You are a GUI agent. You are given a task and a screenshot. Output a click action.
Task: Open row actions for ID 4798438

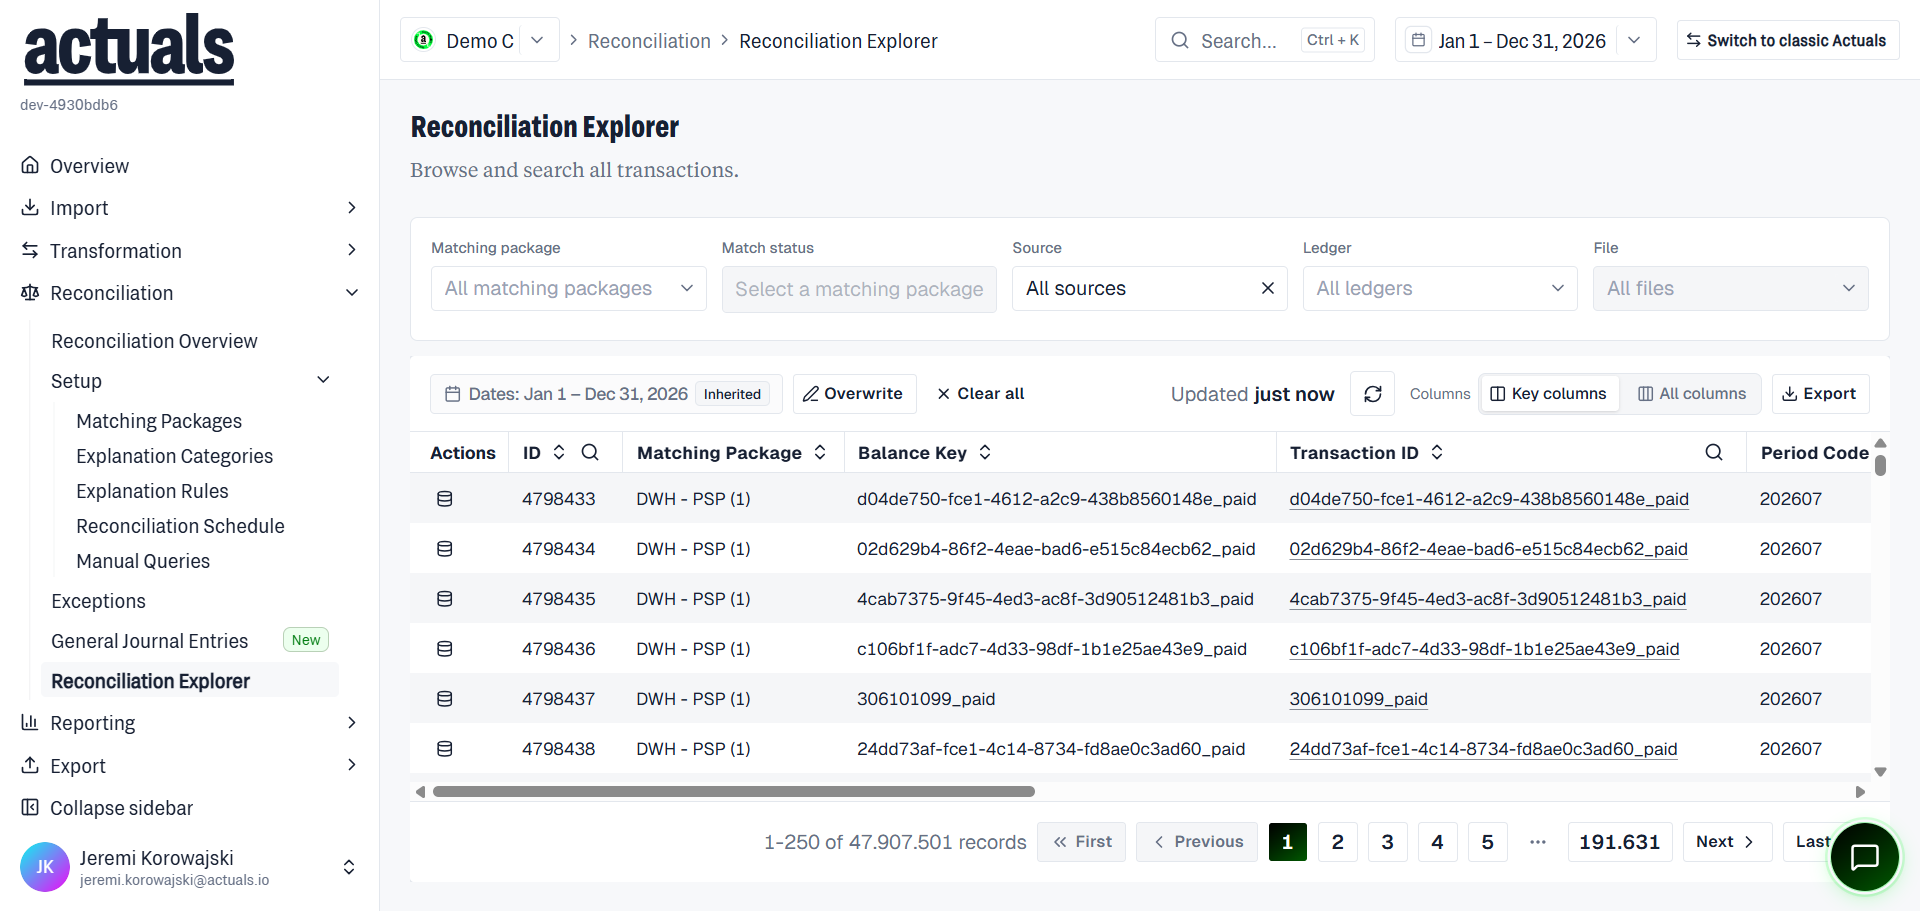click(x=445, y=749)
